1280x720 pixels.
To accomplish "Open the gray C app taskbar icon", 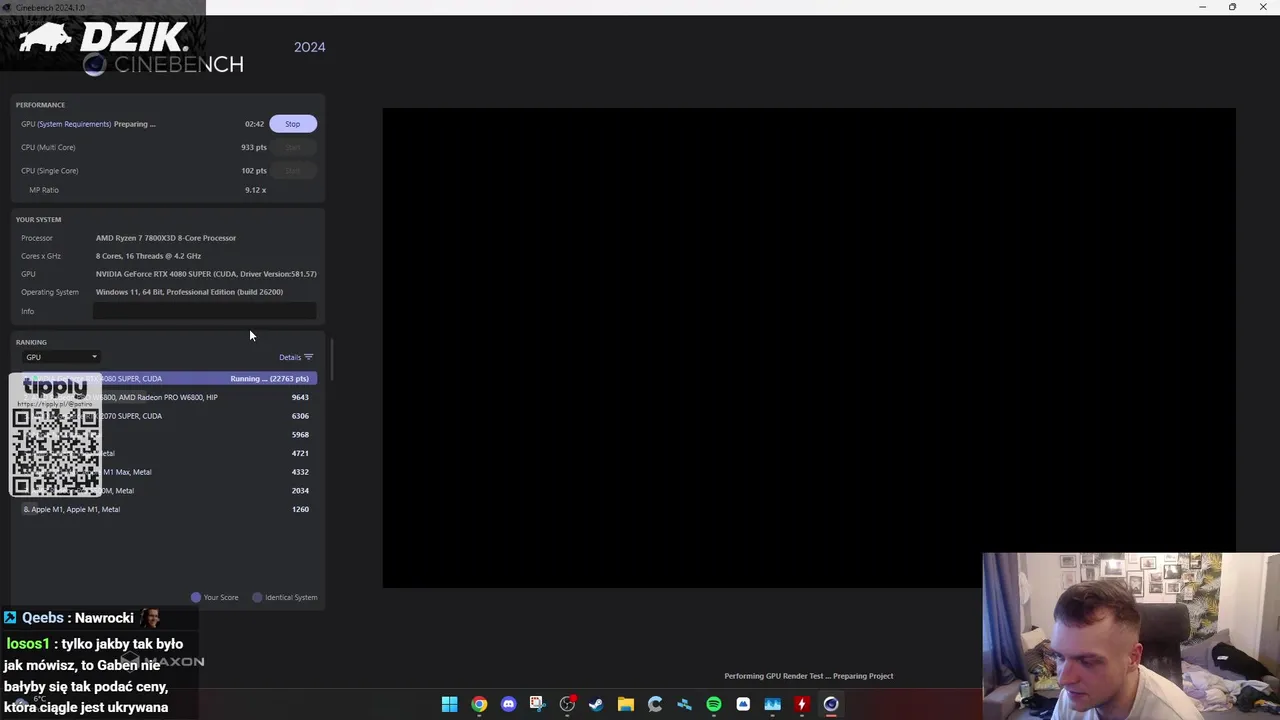I will point(655,704).
